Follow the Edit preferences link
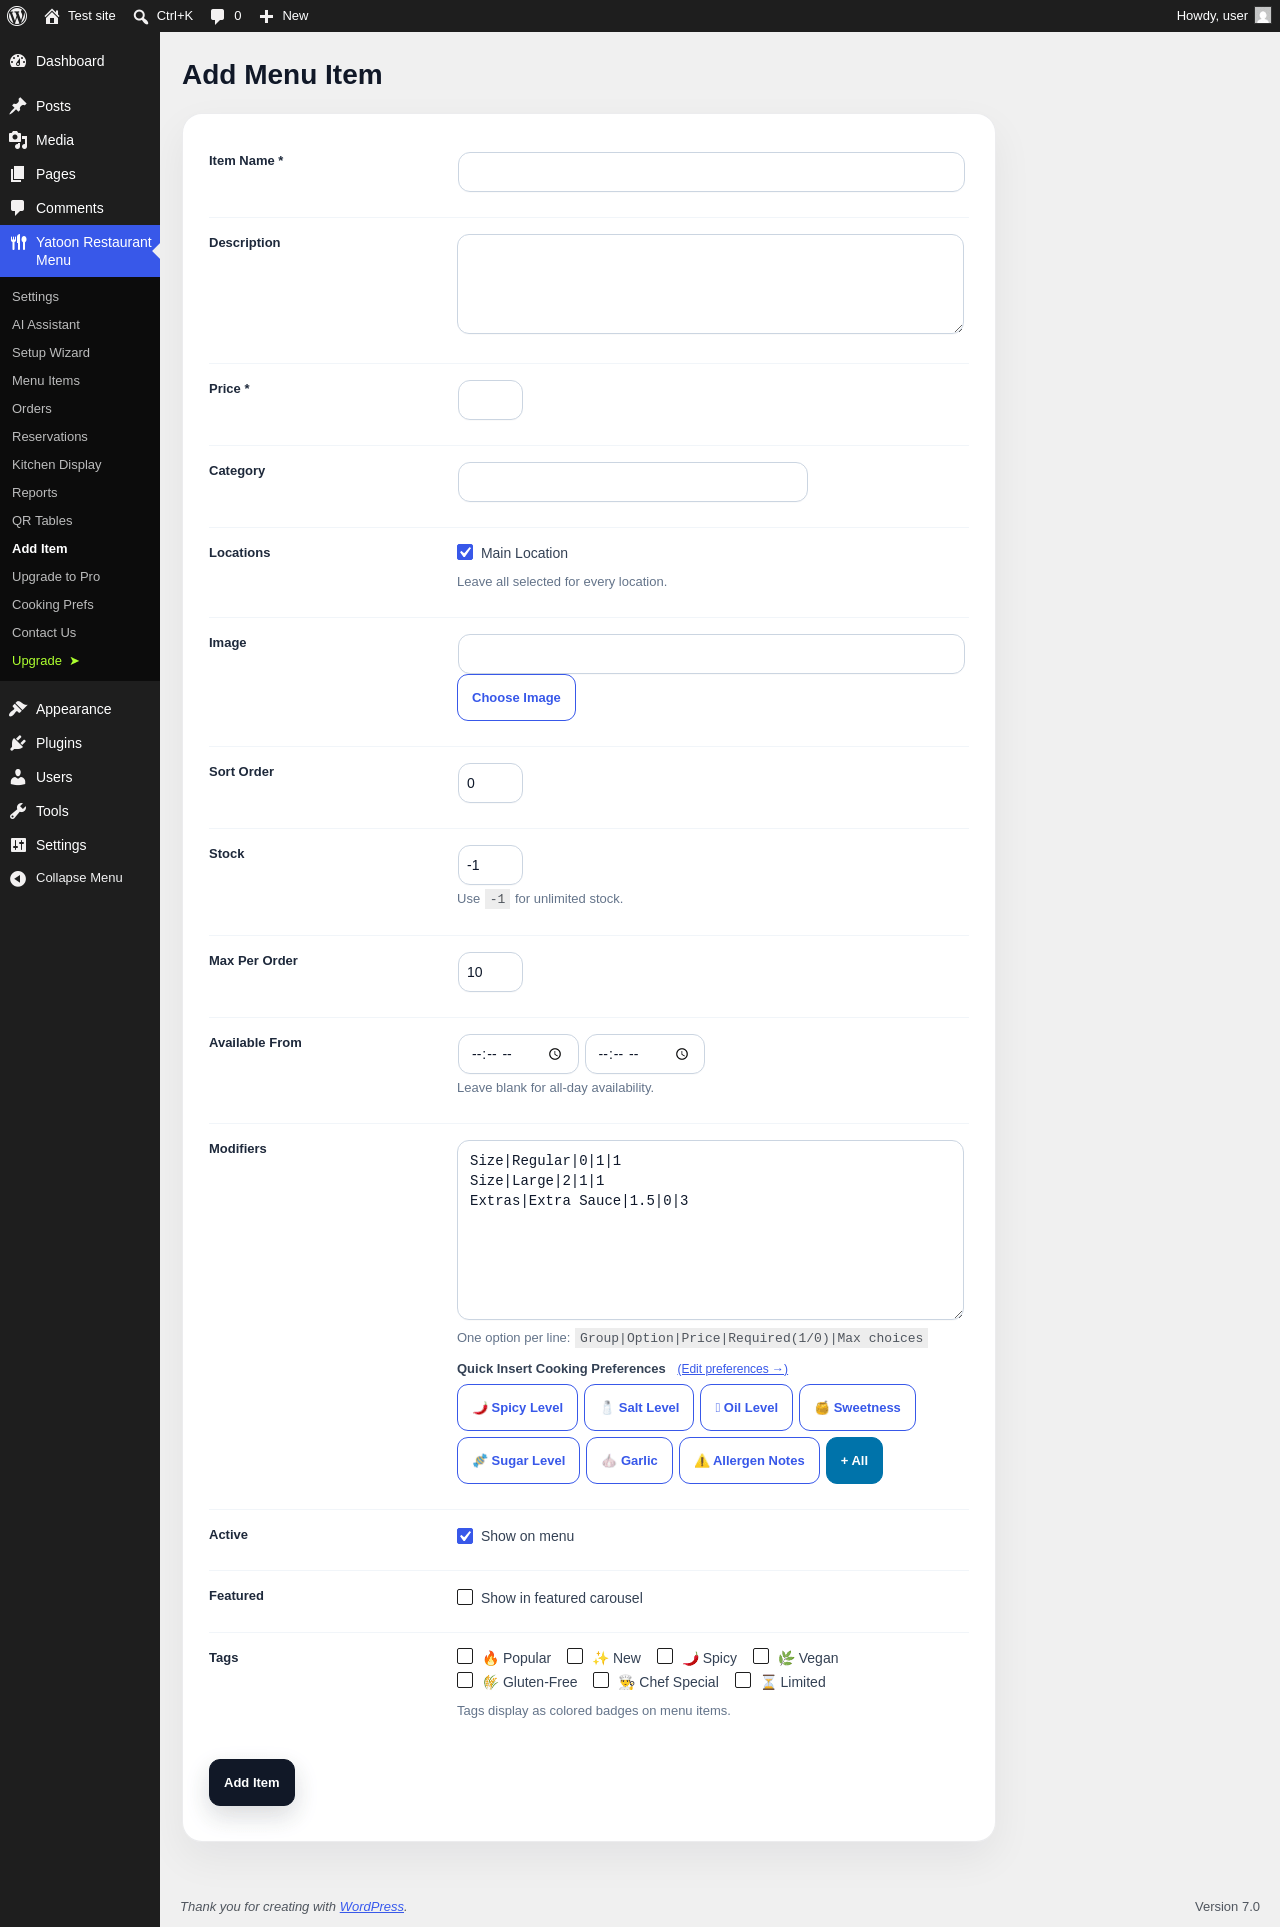The image size is (1280, 1927). click(x=732, y=1369)
